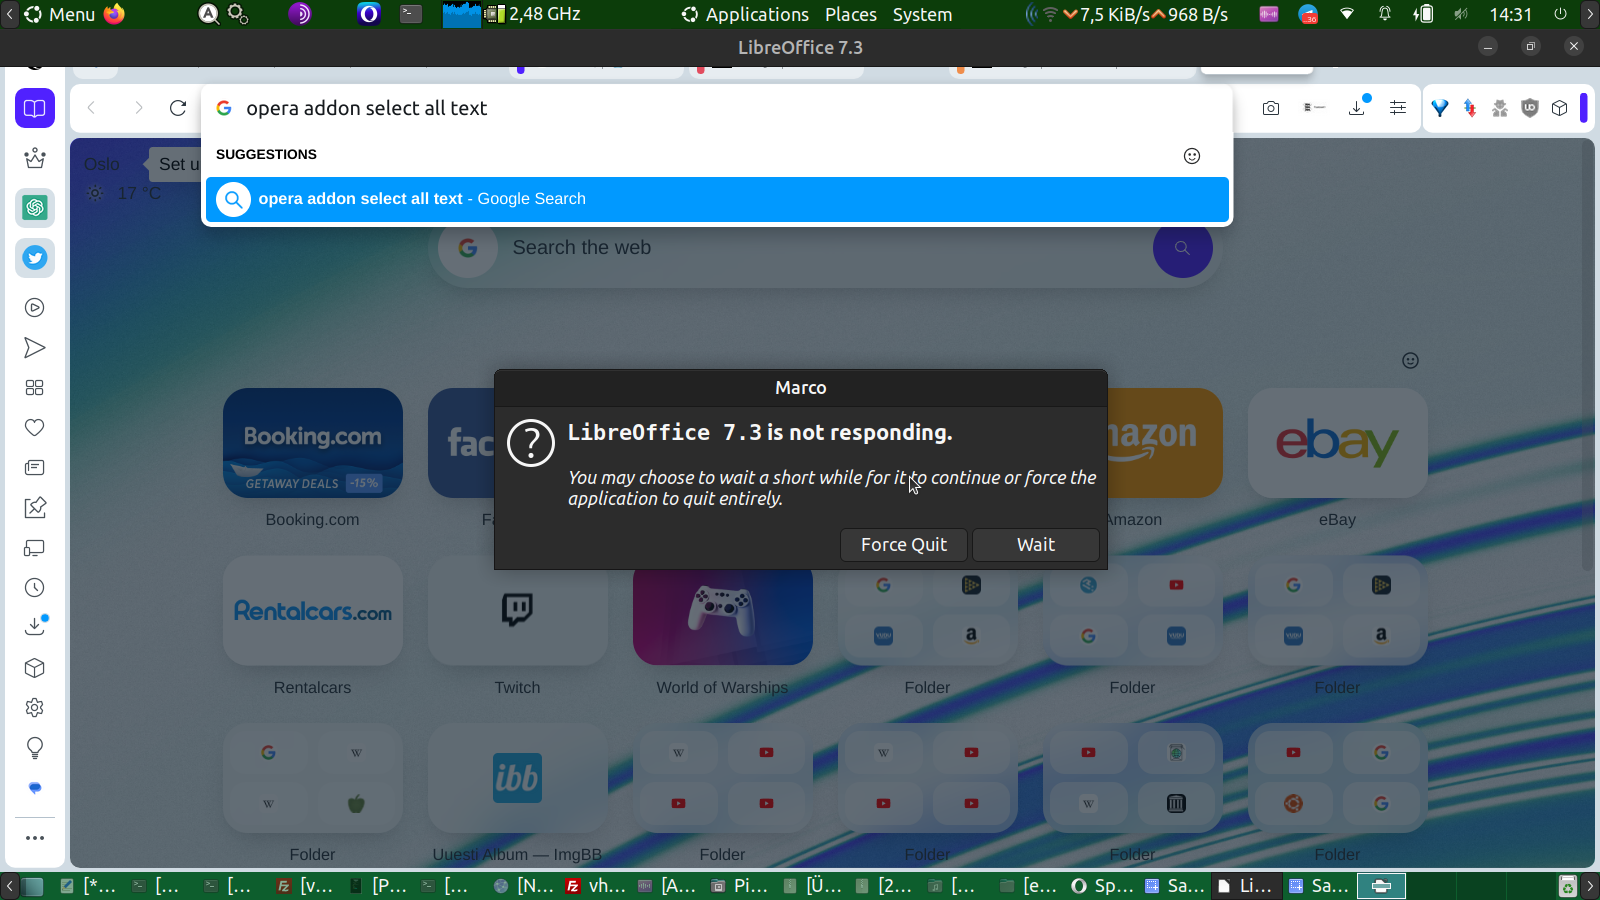Image resolution: width=1600 pixels, height=900 pixels.
Task: Click the lightbulb icon in sidebar
Action: (35, 748)
